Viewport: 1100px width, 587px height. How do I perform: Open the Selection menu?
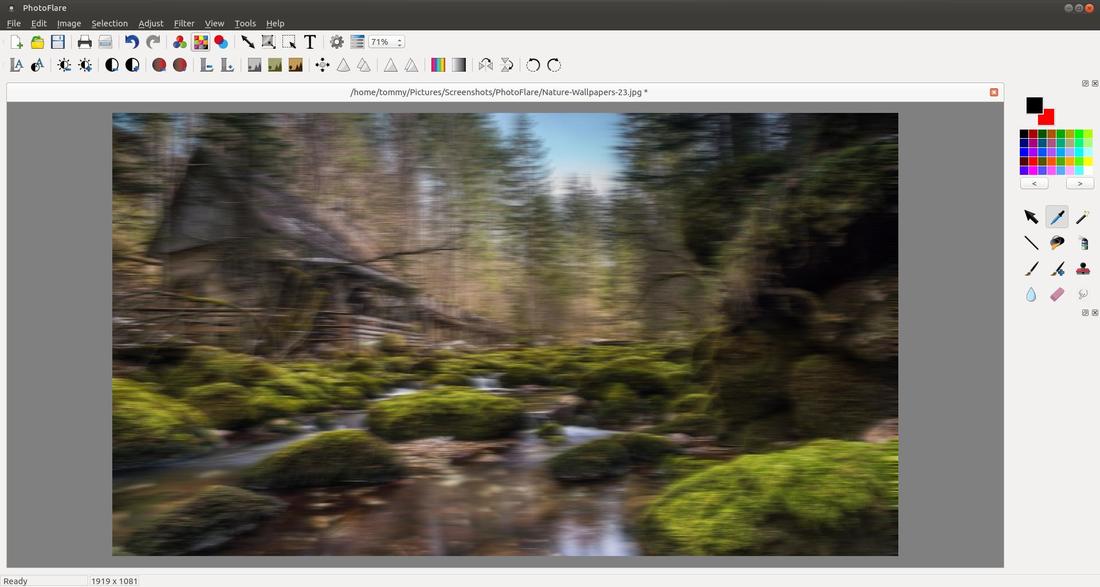coord(109,23)
